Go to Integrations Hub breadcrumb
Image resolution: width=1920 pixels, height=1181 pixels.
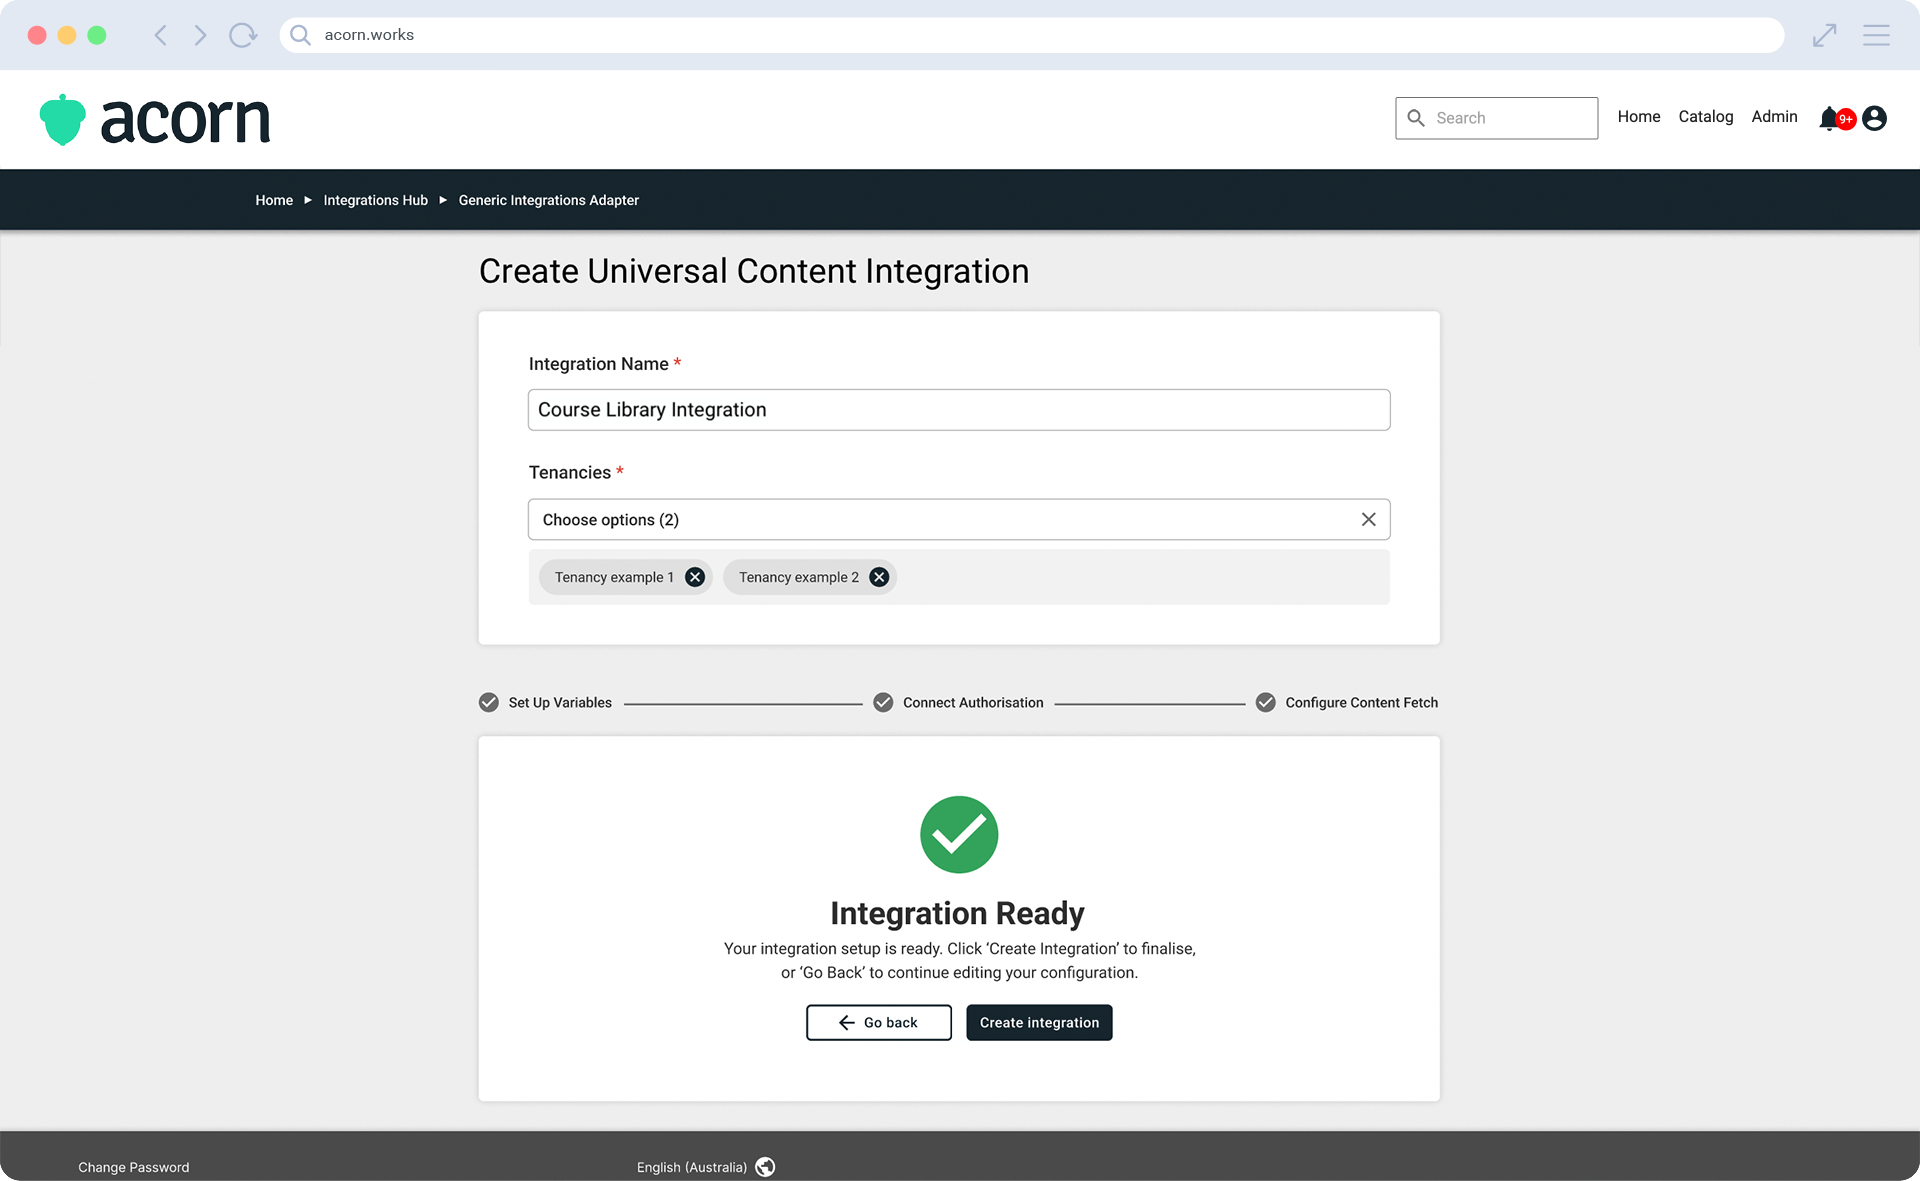(375, 200)
